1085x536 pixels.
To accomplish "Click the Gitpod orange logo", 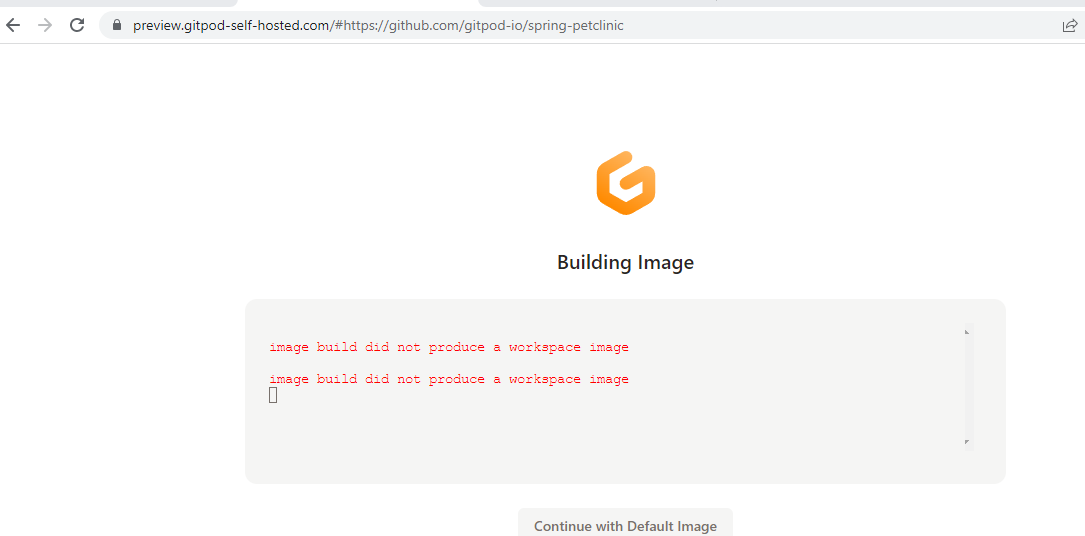I will [626, 183].
